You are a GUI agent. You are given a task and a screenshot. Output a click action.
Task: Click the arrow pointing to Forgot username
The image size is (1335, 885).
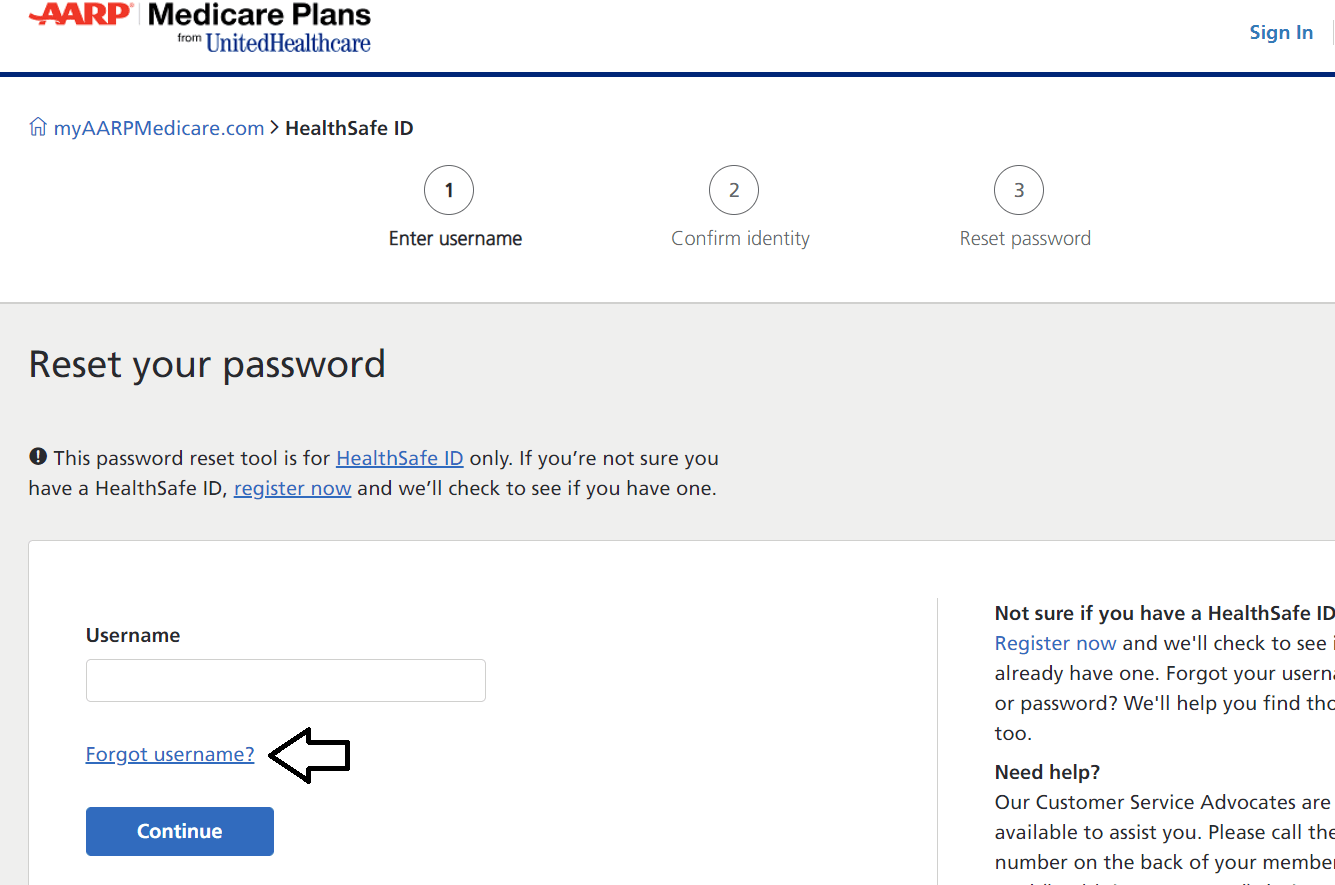310,755
